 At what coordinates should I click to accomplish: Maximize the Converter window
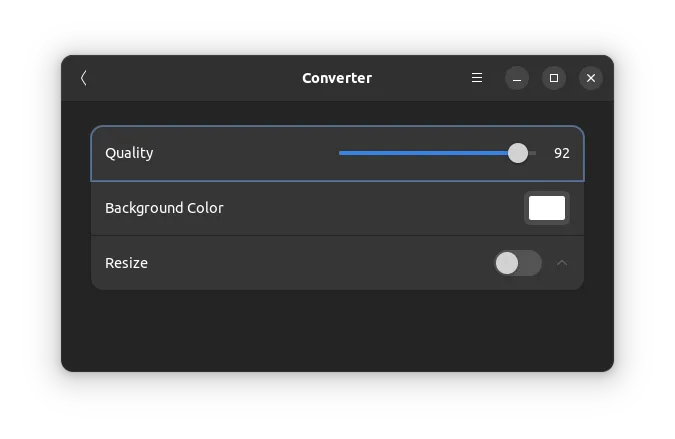coord(554,78)
